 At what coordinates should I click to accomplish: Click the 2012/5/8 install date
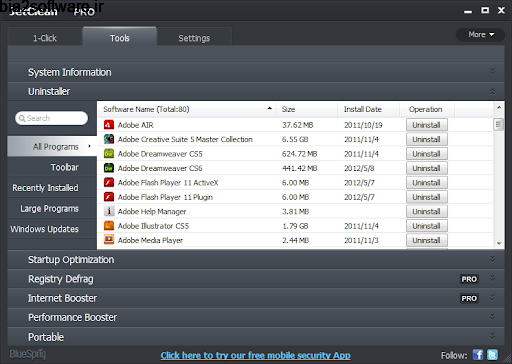(359, 168)
